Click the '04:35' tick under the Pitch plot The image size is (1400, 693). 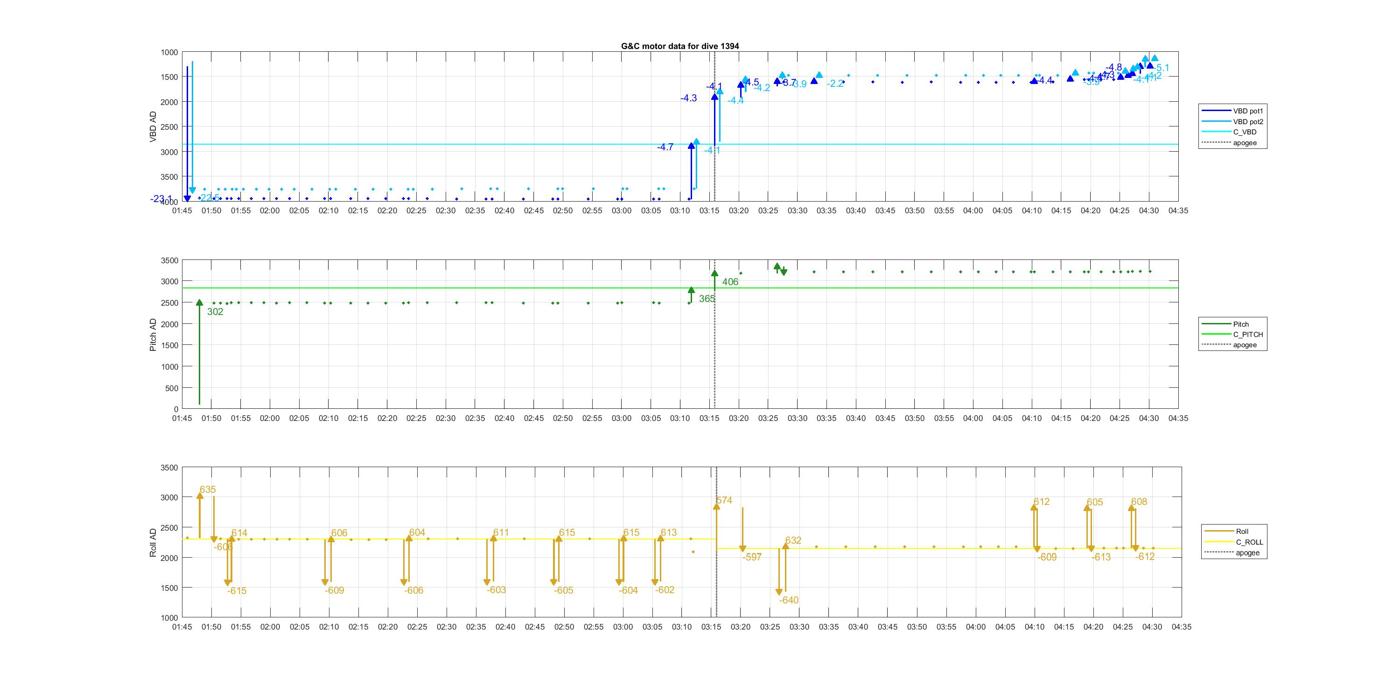point(1178,419)
